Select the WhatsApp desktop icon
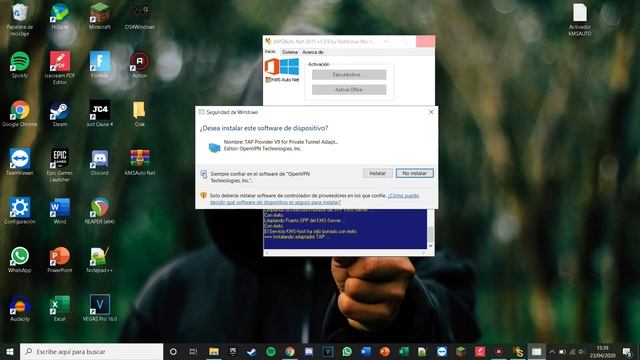The width and height of the screenshot is (640, 360). pyautogui.click(x=20, y=259)
